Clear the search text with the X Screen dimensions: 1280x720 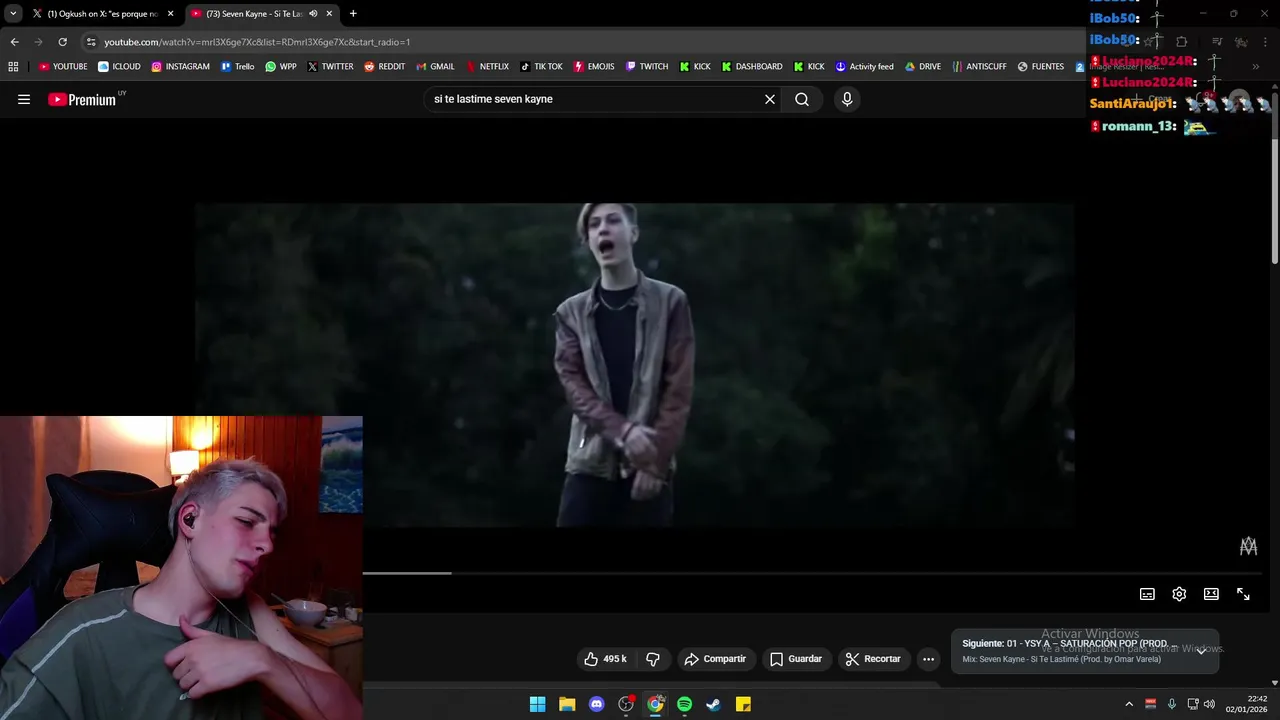pyautogui.click(x=770, y=99)
